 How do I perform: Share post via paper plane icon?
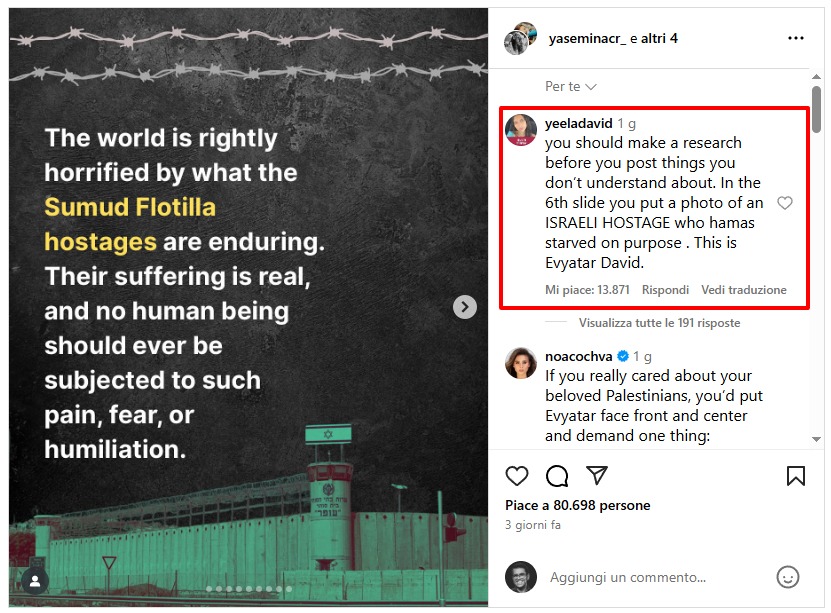click(x=597, y=476)
